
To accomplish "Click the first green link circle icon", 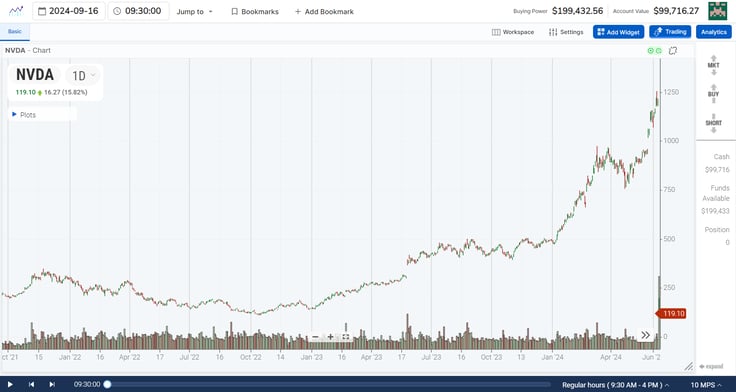I will (x=651, y=51).
